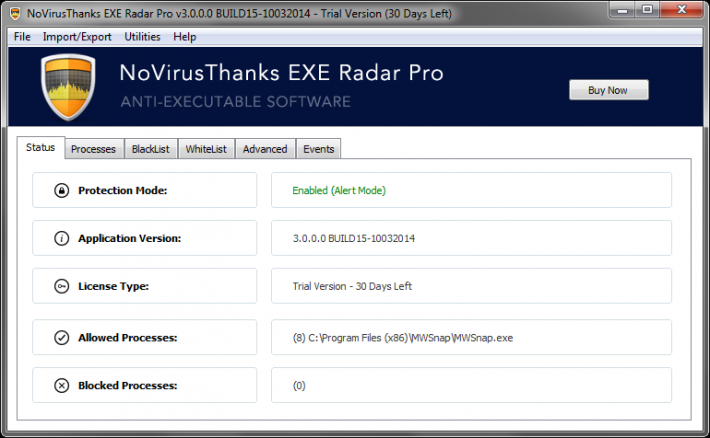Click the orange shield logo in banner
710x438 pixels.
click(x=68, y=87)
